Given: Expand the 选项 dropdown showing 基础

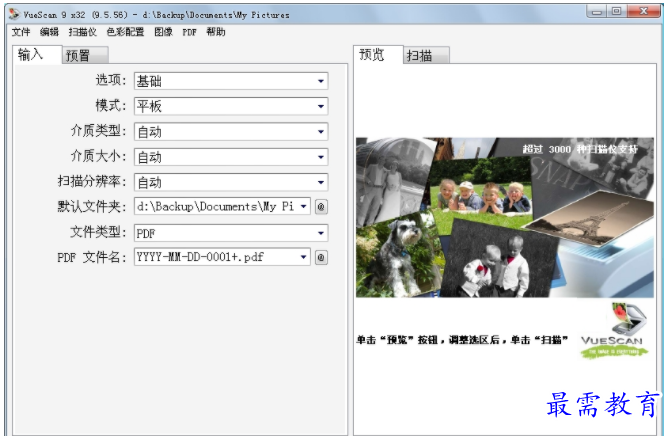Looking at the screenshot, I should (231, 81).
